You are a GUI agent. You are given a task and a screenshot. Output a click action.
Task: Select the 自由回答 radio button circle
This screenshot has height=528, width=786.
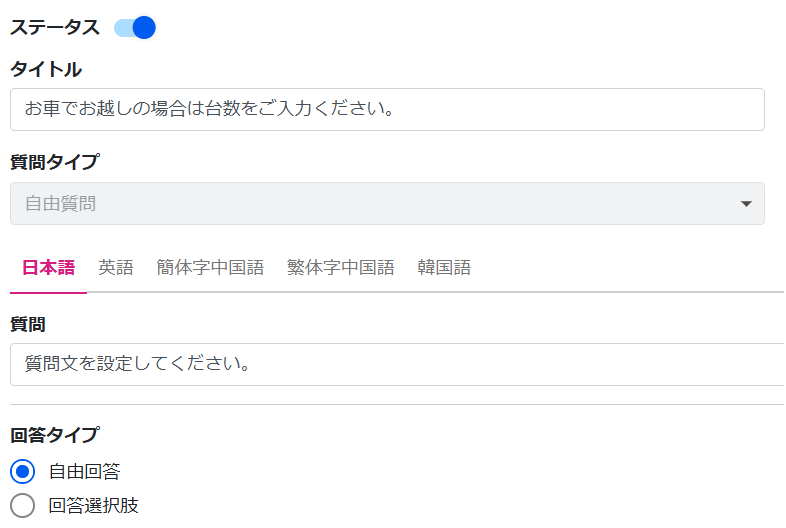(x=23, y=471)
